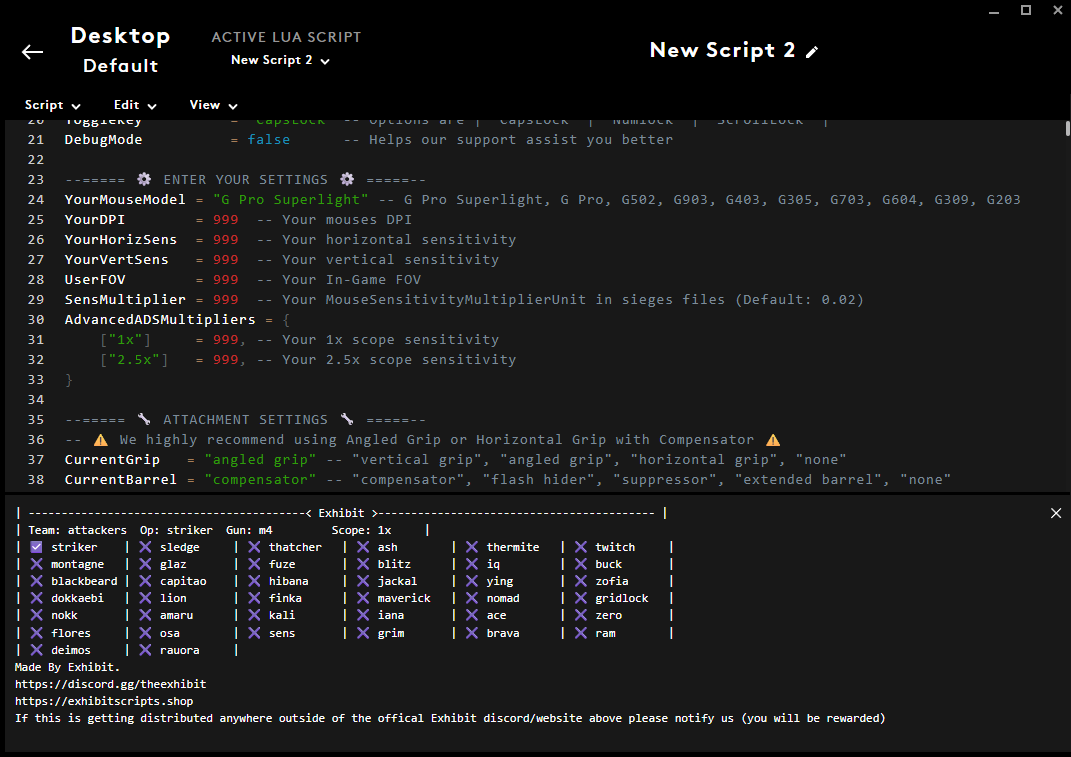Click the X mark beside rauora
This screenshot has width=1071, height=757.
(145, 650)
